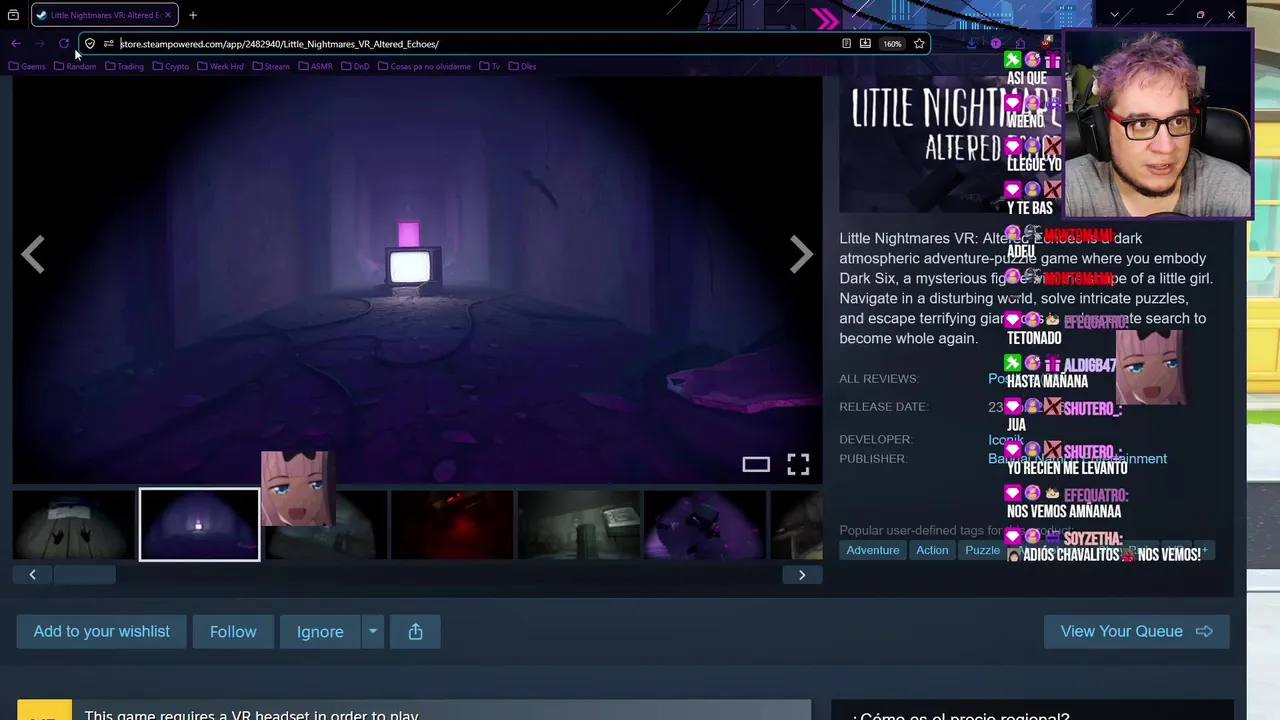Open the purple T account icon
Viewport: 1280px width, 720px height.
(x=996, y=43)
